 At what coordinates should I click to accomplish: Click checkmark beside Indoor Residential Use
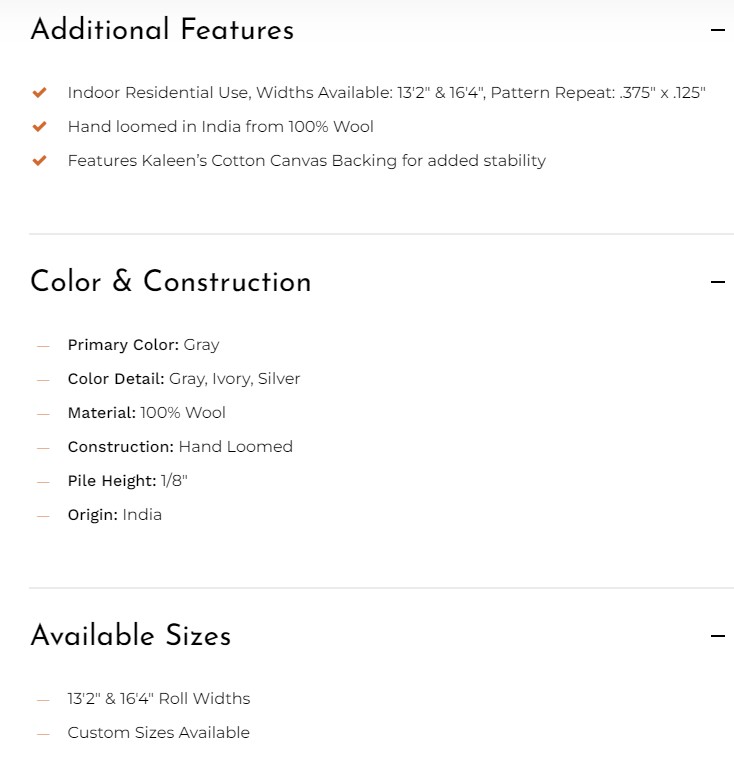tap(40, 93)
